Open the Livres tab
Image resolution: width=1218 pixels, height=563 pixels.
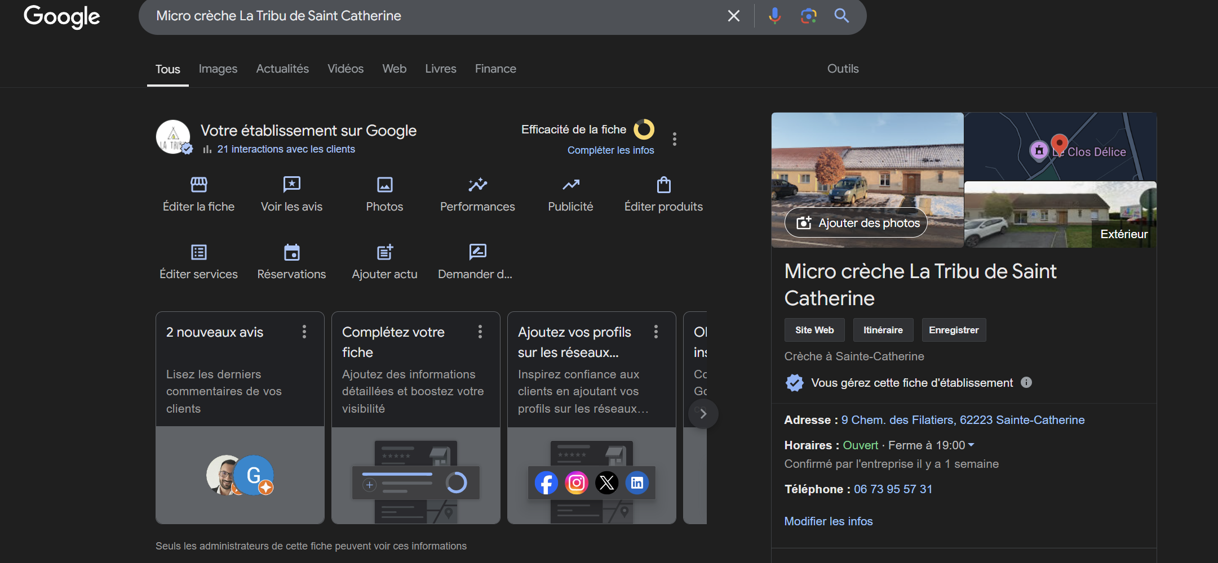[440, 69]
